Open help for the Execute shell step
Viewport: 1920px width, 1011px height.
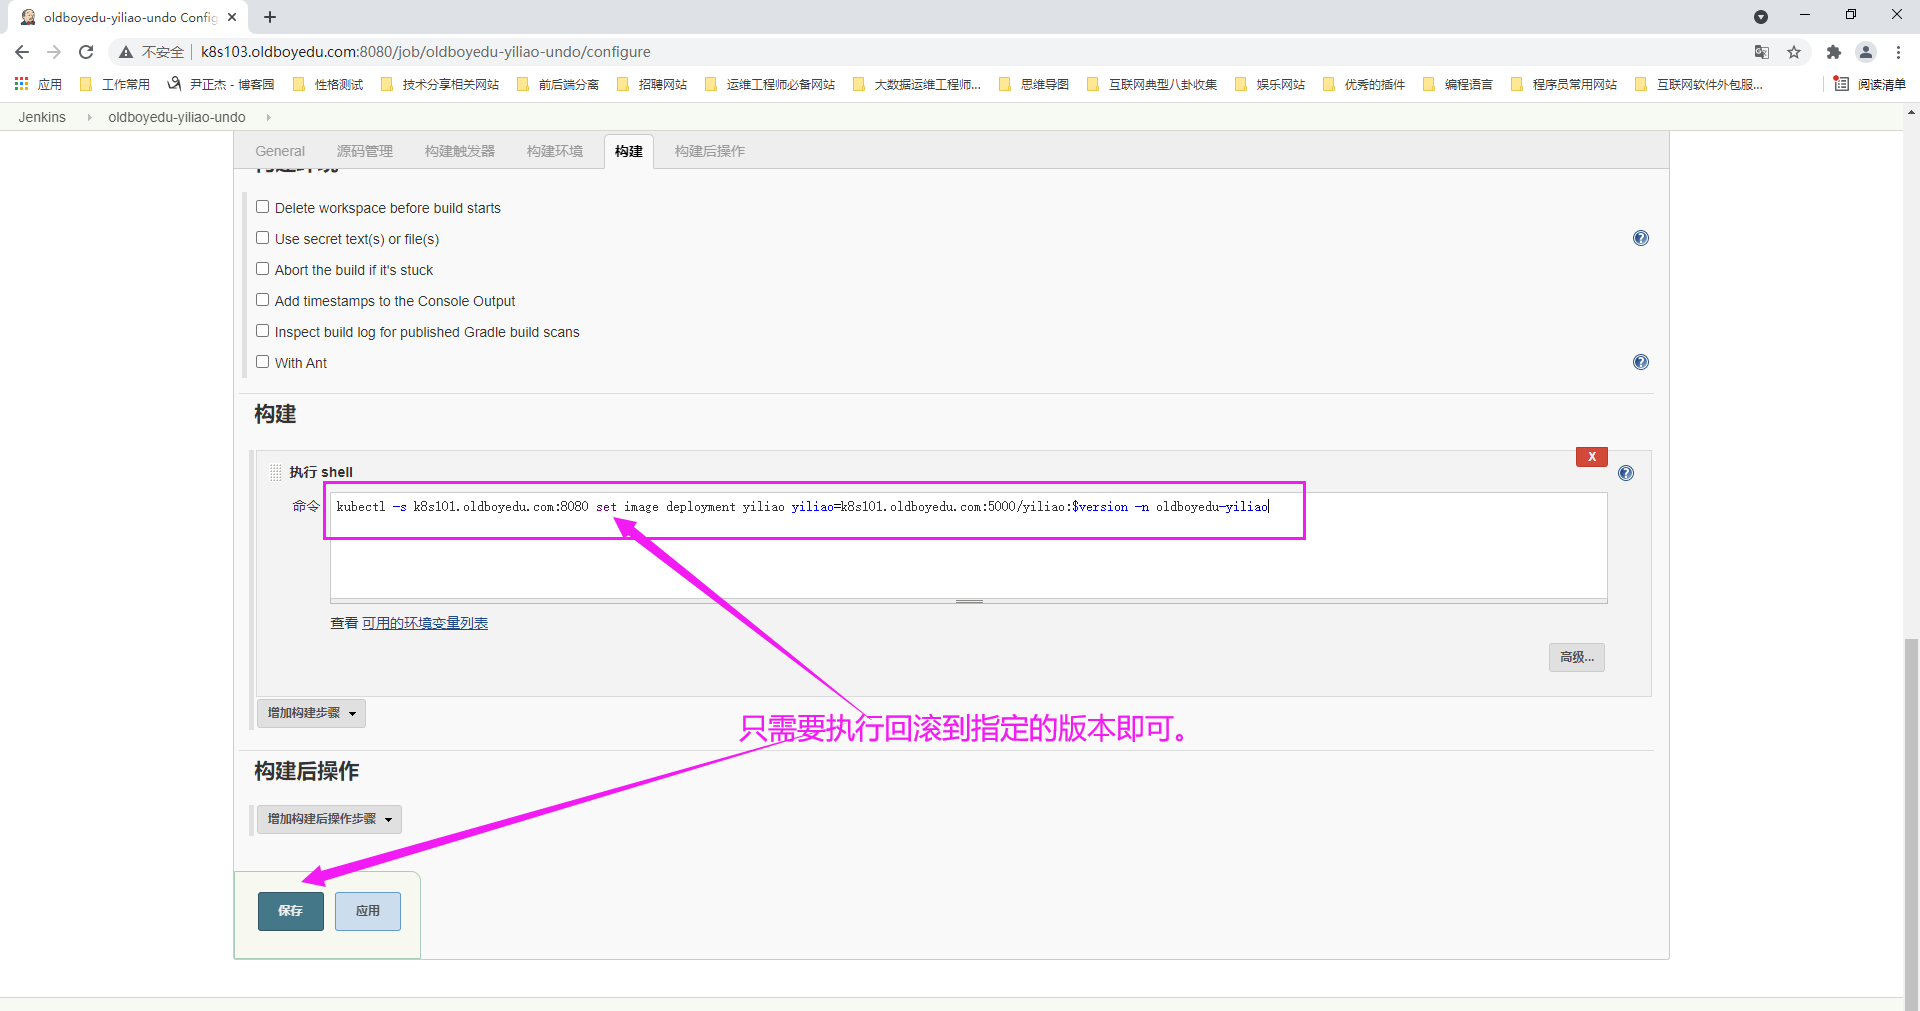point(1625,473)
